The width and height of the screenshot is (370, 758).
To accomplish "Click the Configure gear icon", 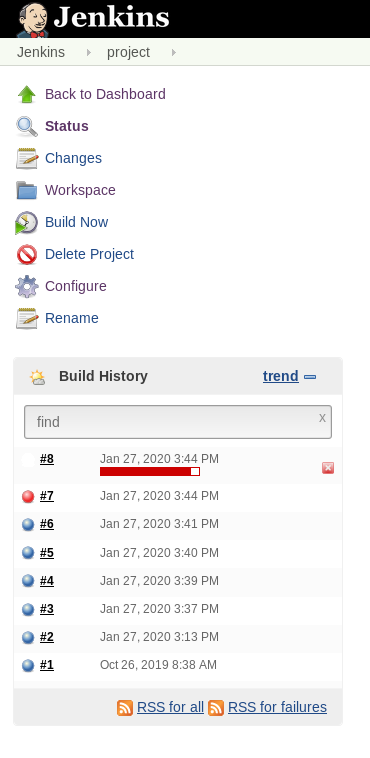I will point(27,286).
